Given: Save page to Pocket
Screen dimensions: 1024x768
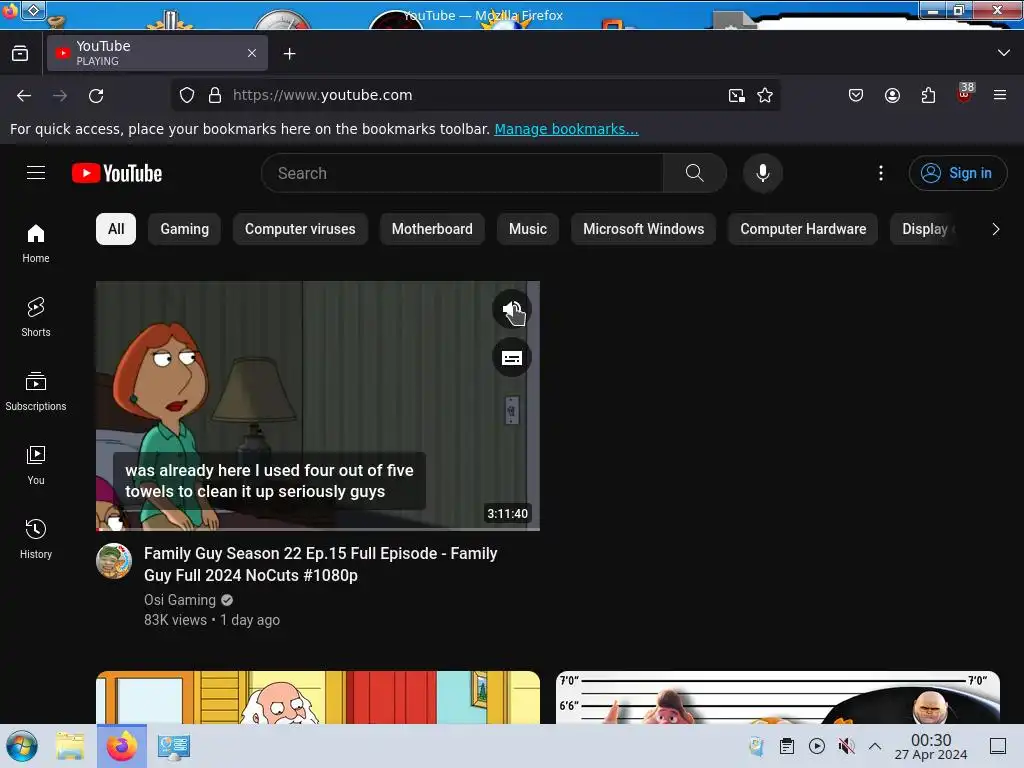Looking at the screenshot, I should pos(856,95).
